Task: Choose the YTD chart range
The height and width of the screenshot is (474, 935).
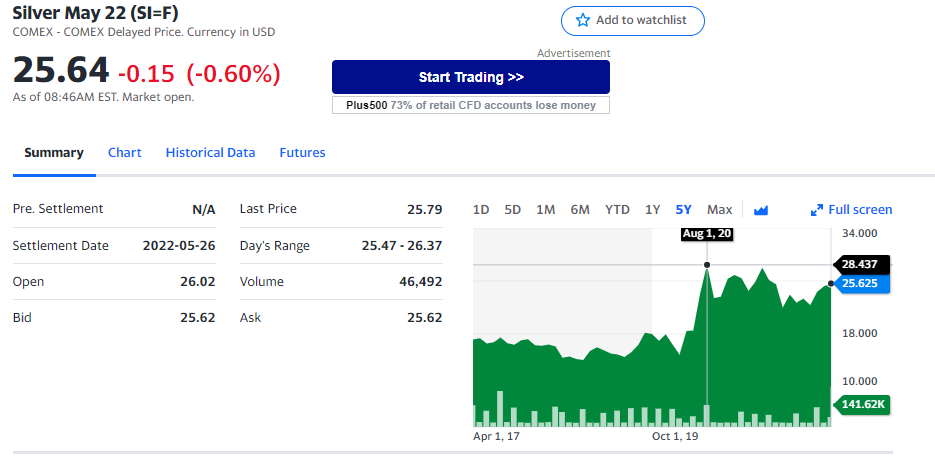Action: click(617, 210)
